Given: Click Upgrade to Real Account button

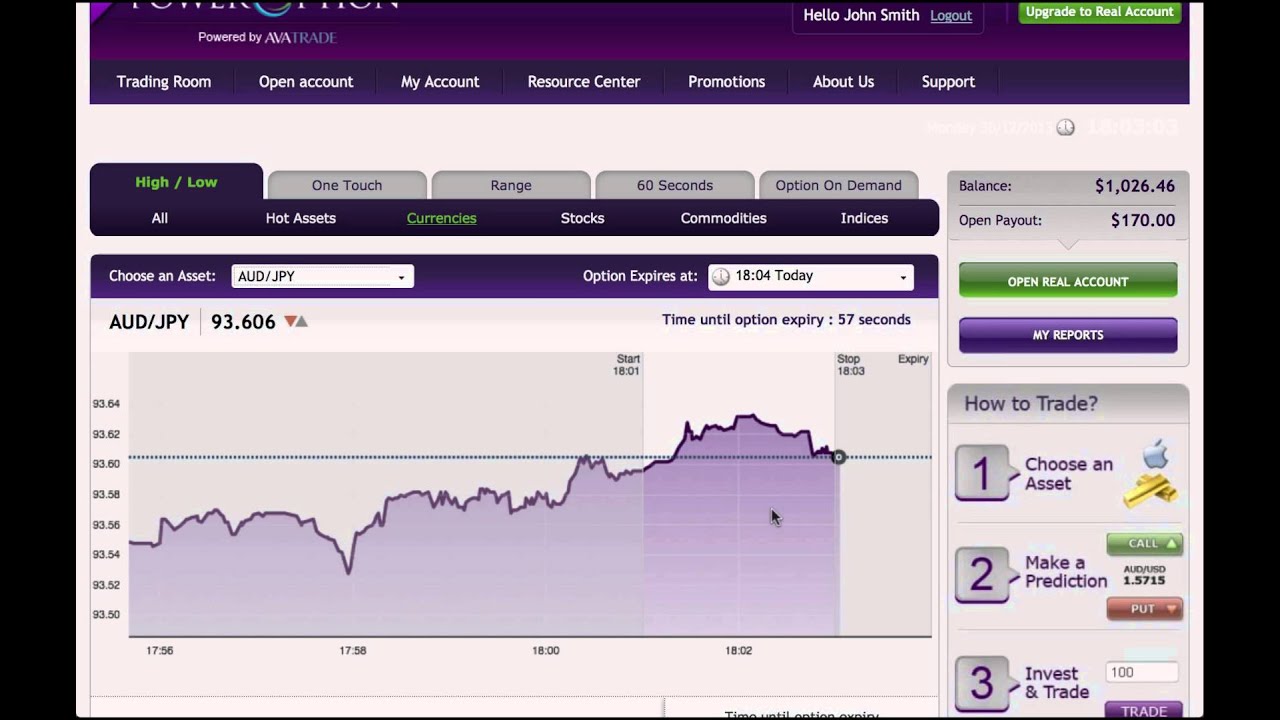Looking at the screenshot, I should click(1099, 12).
